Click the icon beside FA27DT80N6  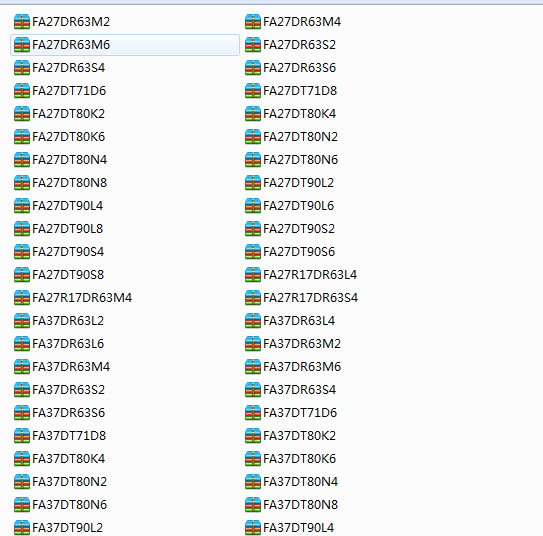(253, 160)
